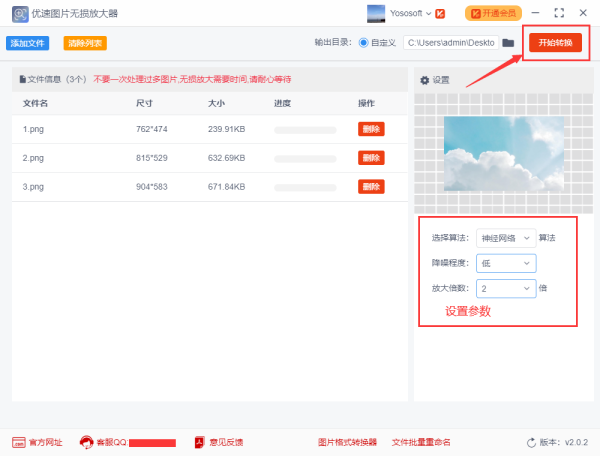
Task: Click the app logo in title bar
Action: click(x=19, y=13)
